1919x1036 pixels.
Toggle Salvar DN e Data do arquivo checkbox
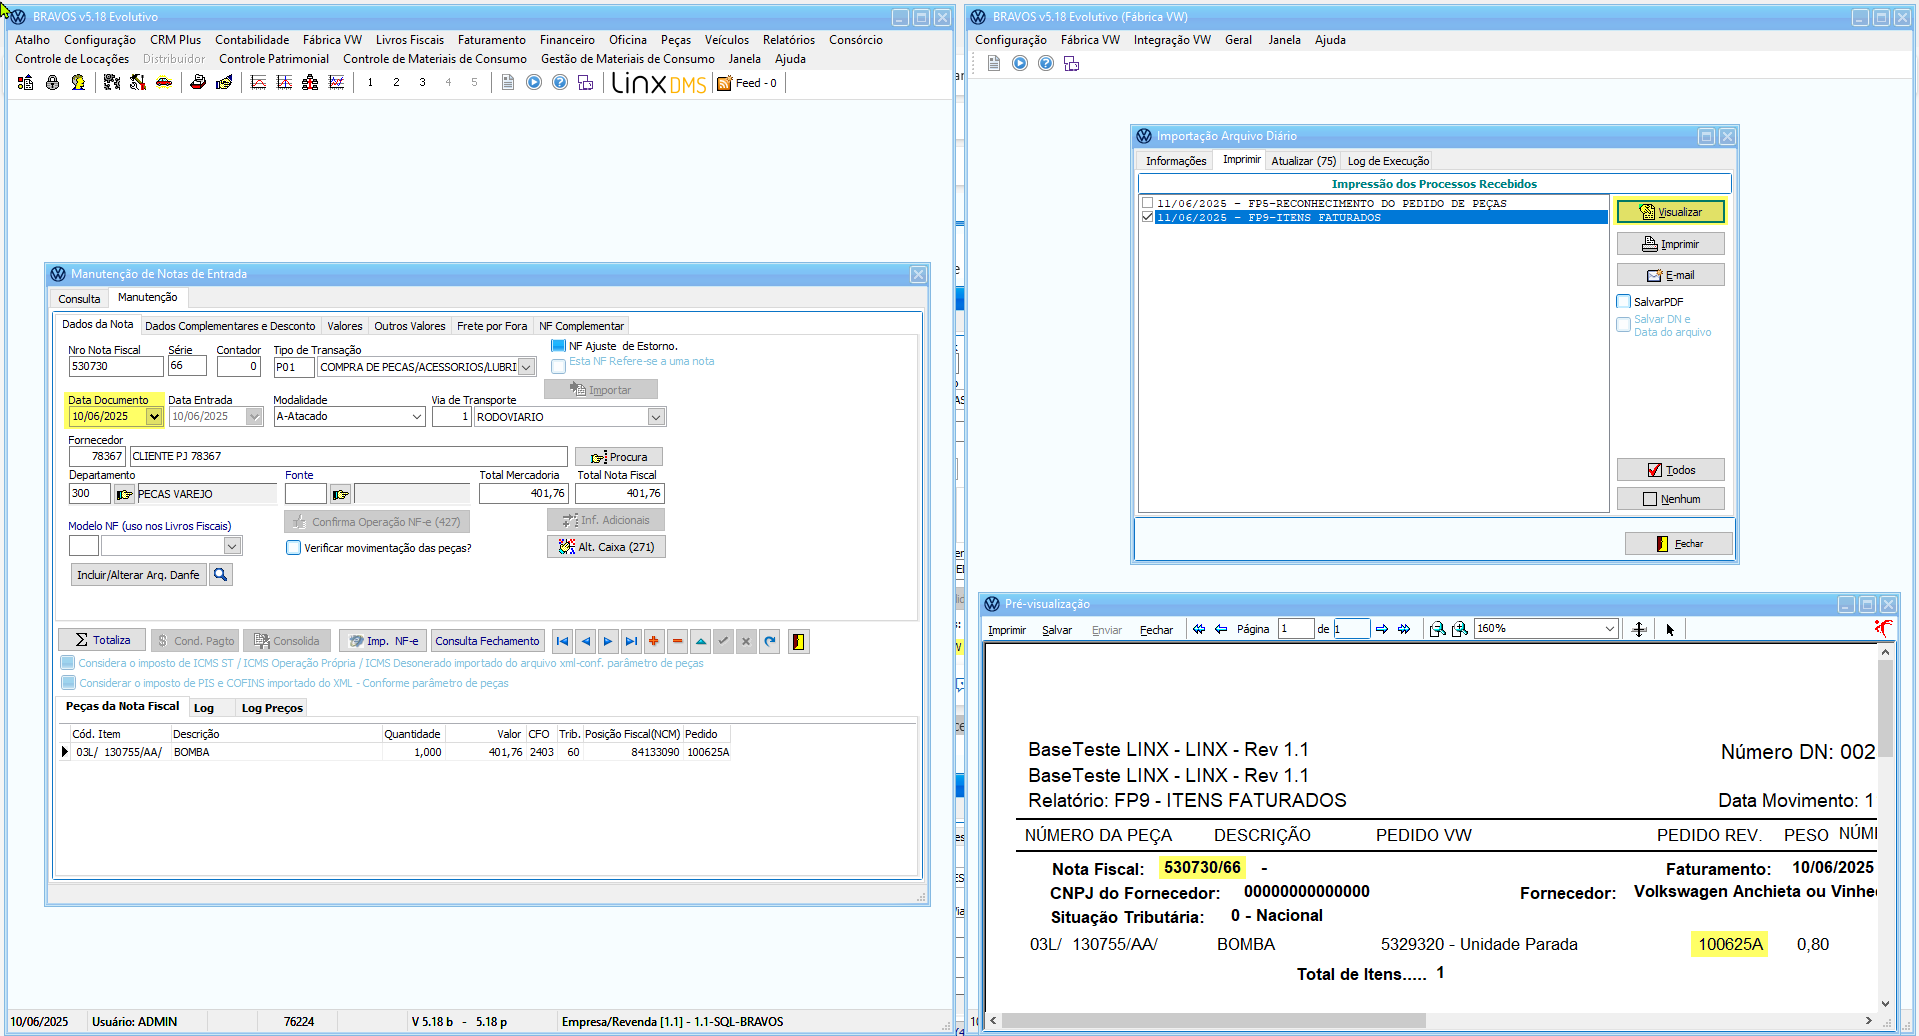tap(1624, 324)
